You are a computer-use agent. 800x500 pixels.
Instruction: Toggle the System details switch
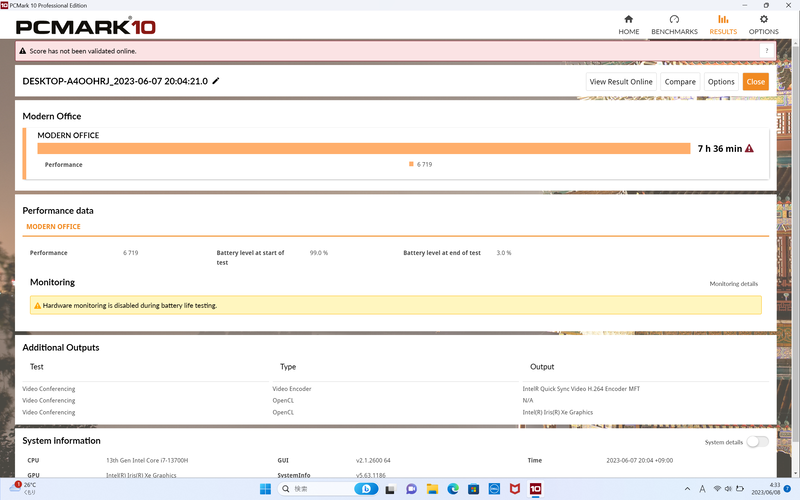(758, 442)
